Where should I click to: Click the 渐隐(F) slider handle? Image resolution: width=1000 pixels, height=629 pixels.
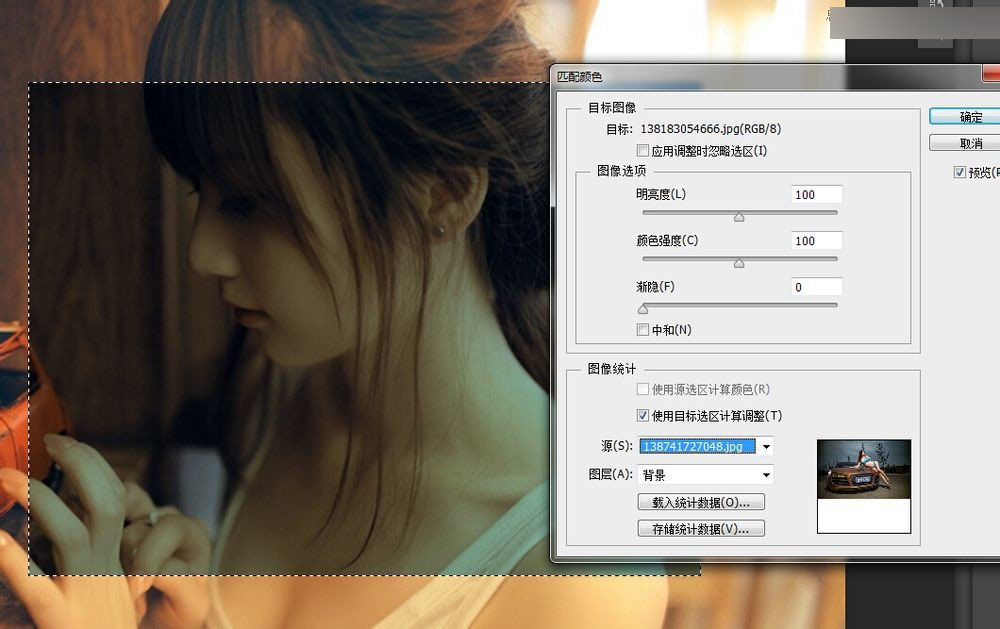point(643,309)
